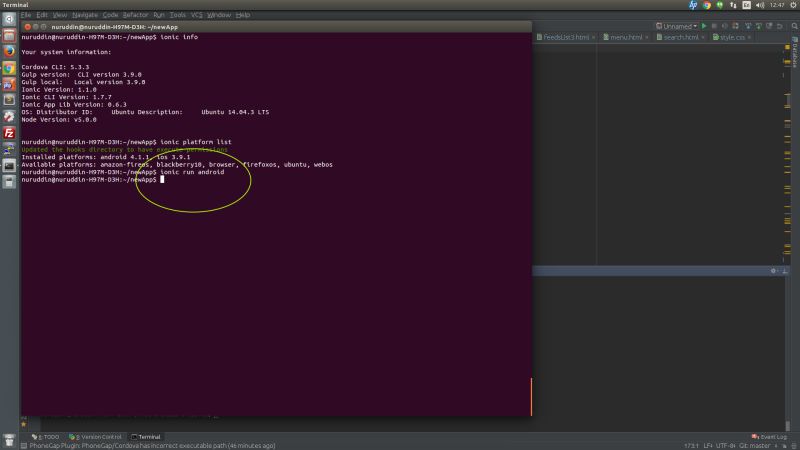Viewport: 800px width, 450px height.
Task: Click the PhoneGap Plugin status message
Action: [152, 446]
